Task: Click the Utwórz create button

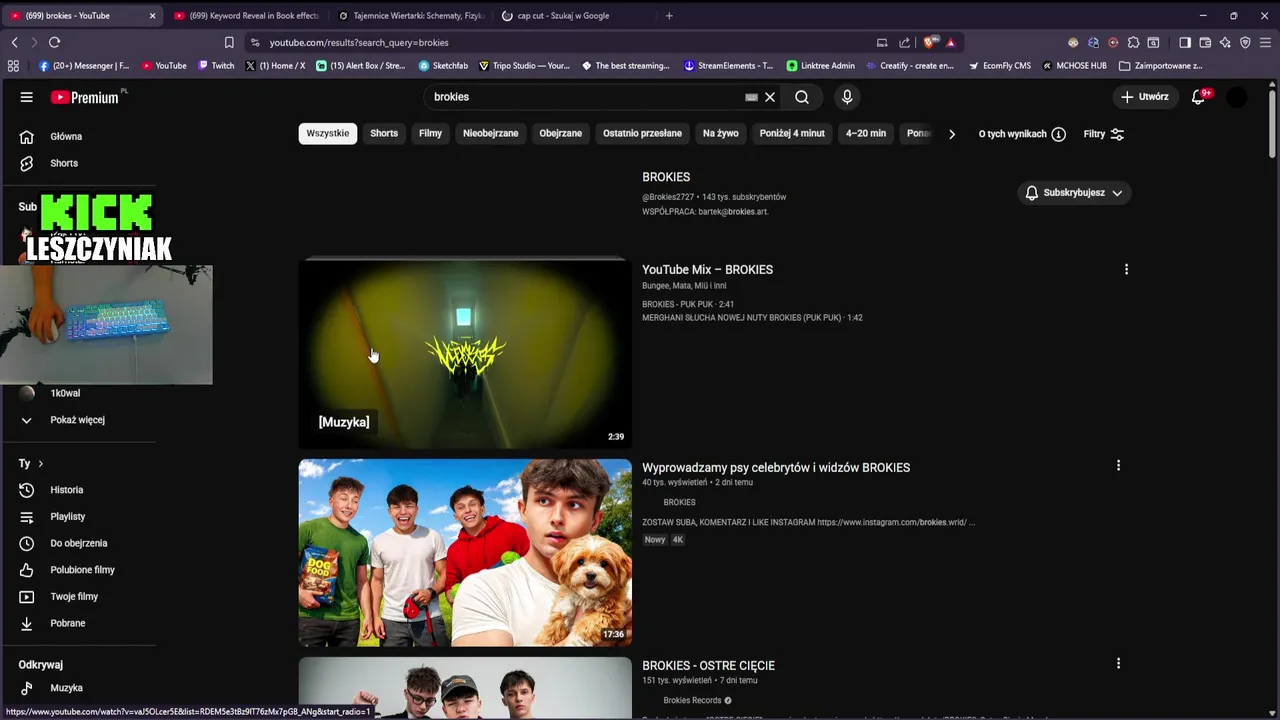Action: click(x=1144, y=97)
